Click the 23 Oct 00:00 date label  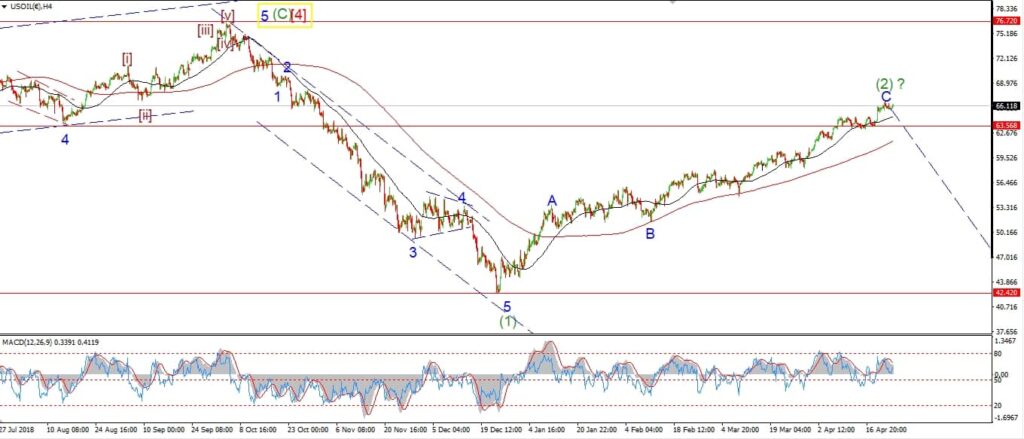tap(307, 430)
